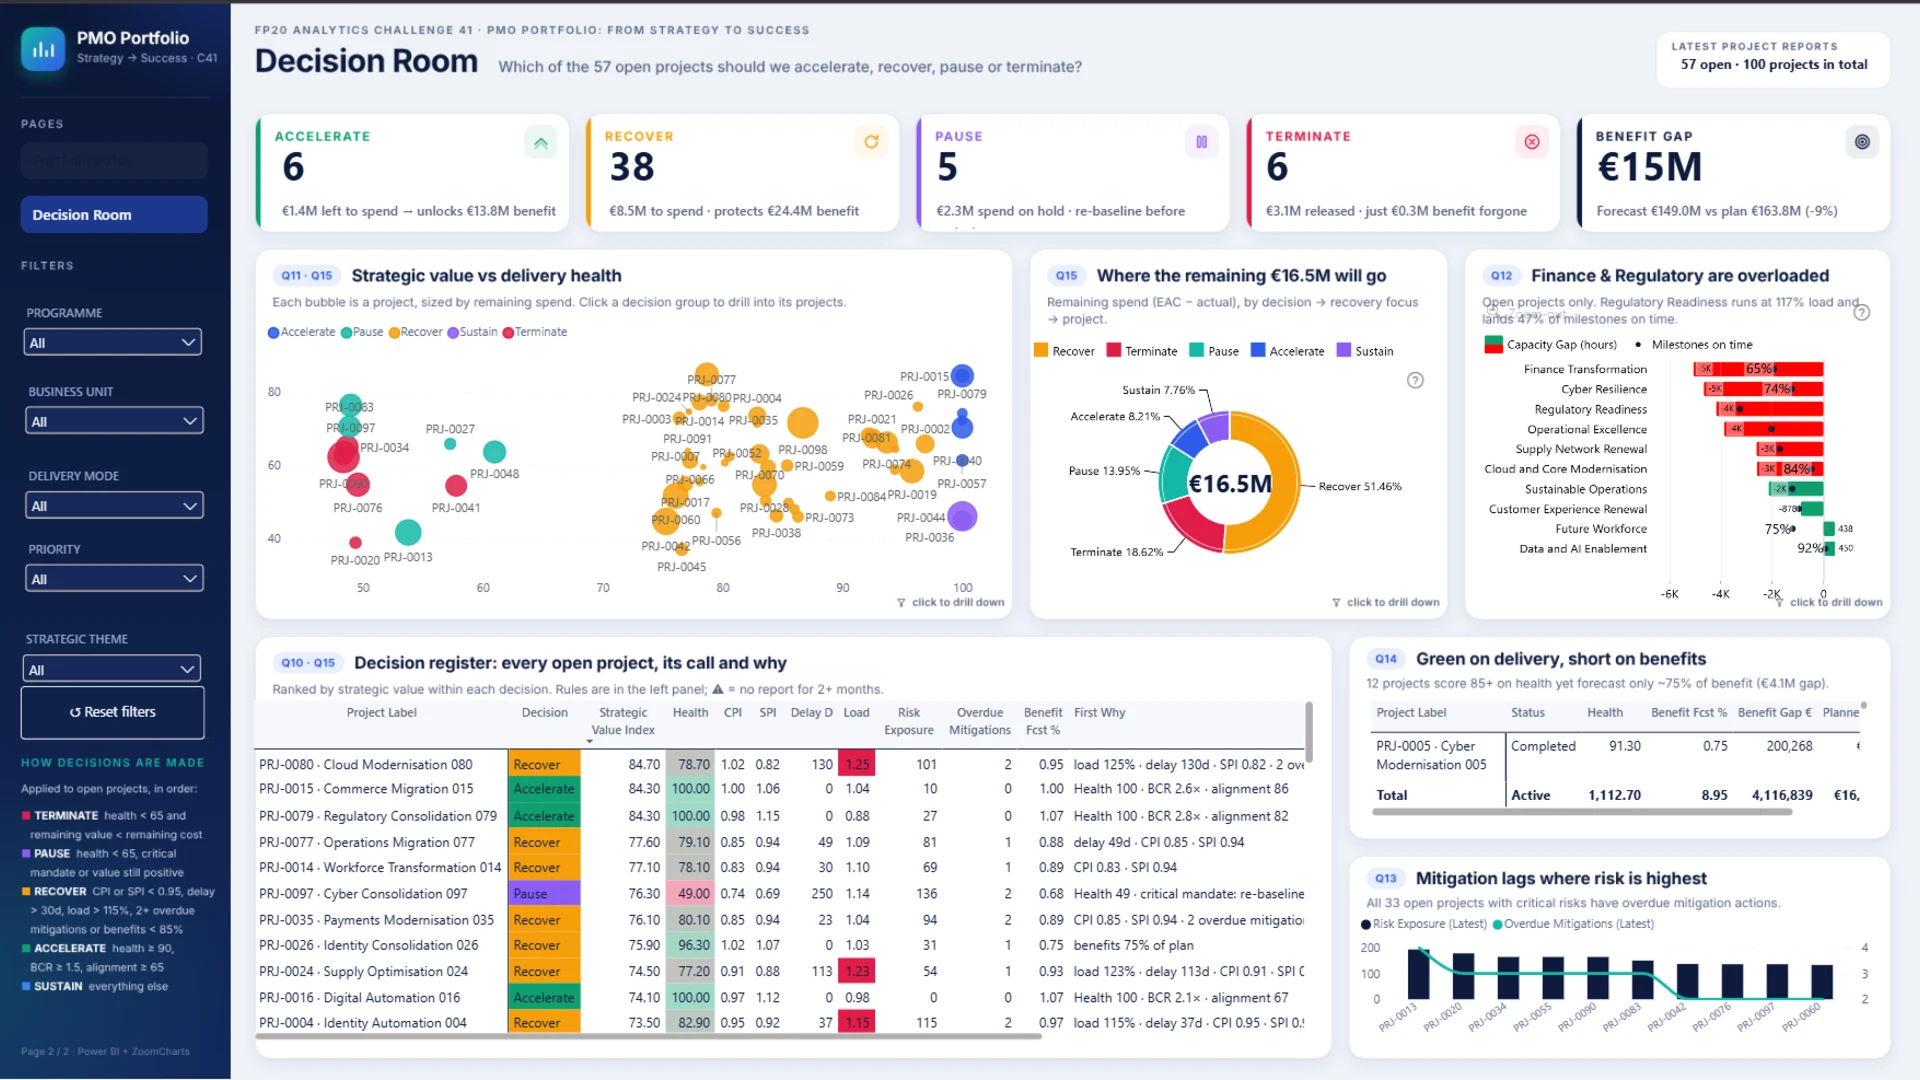Click the Q15 badge on remaining spend chart

[1066, 275]
